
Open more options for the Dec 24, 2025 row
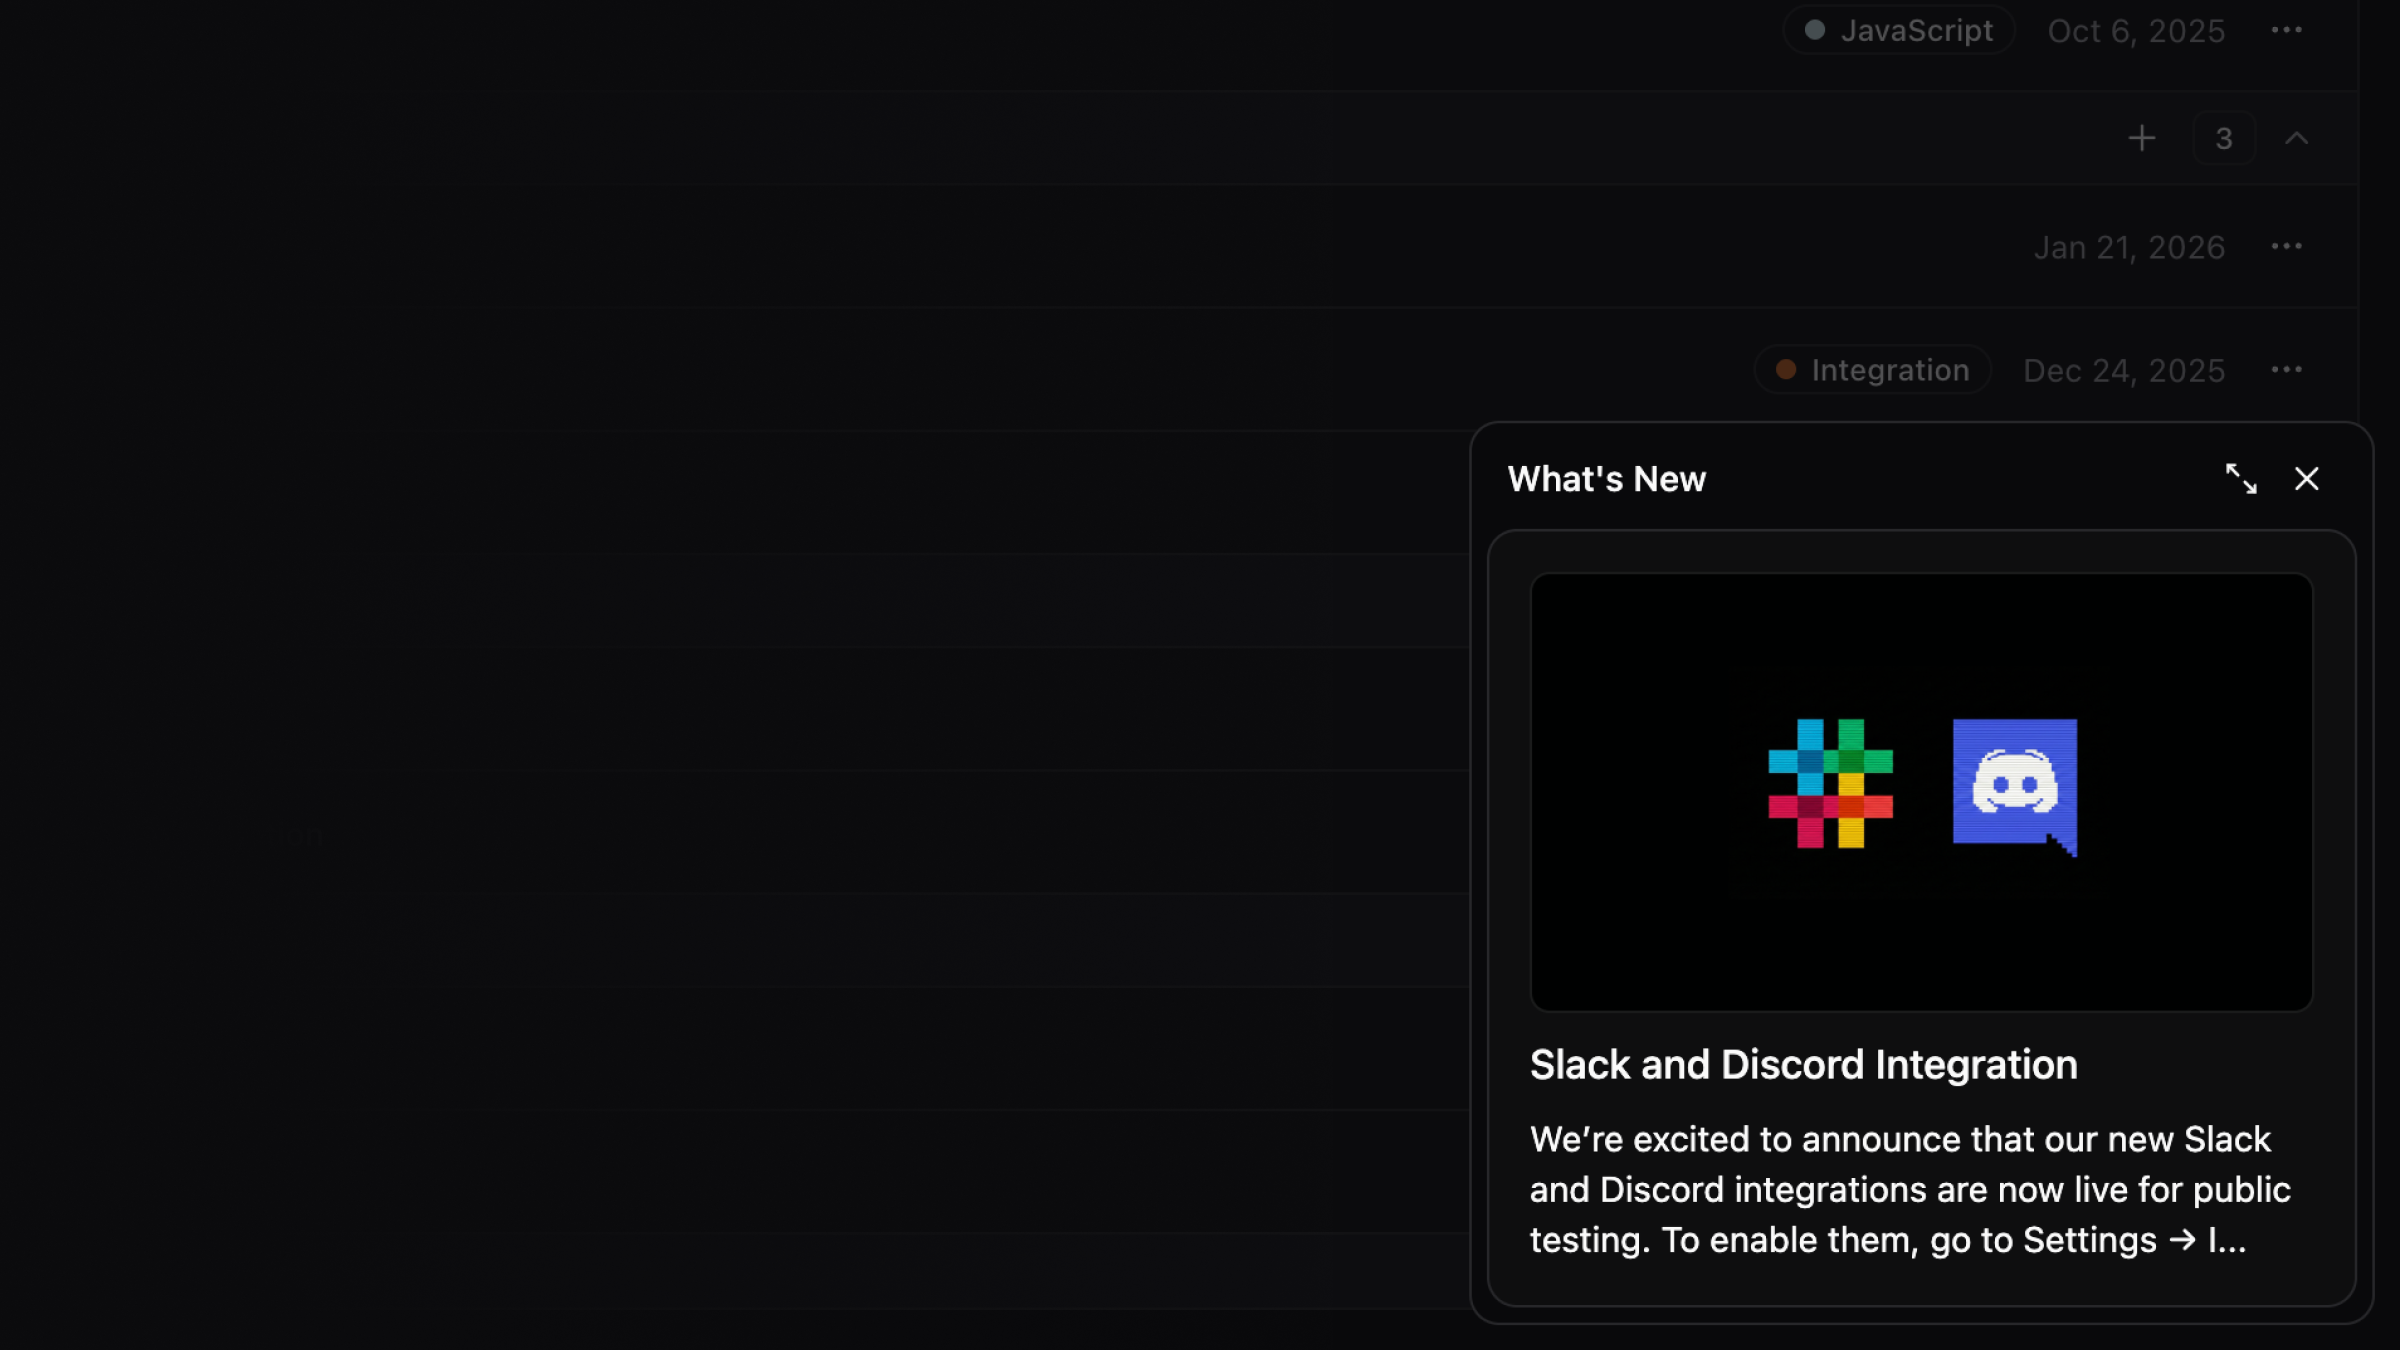point(2286,370)
